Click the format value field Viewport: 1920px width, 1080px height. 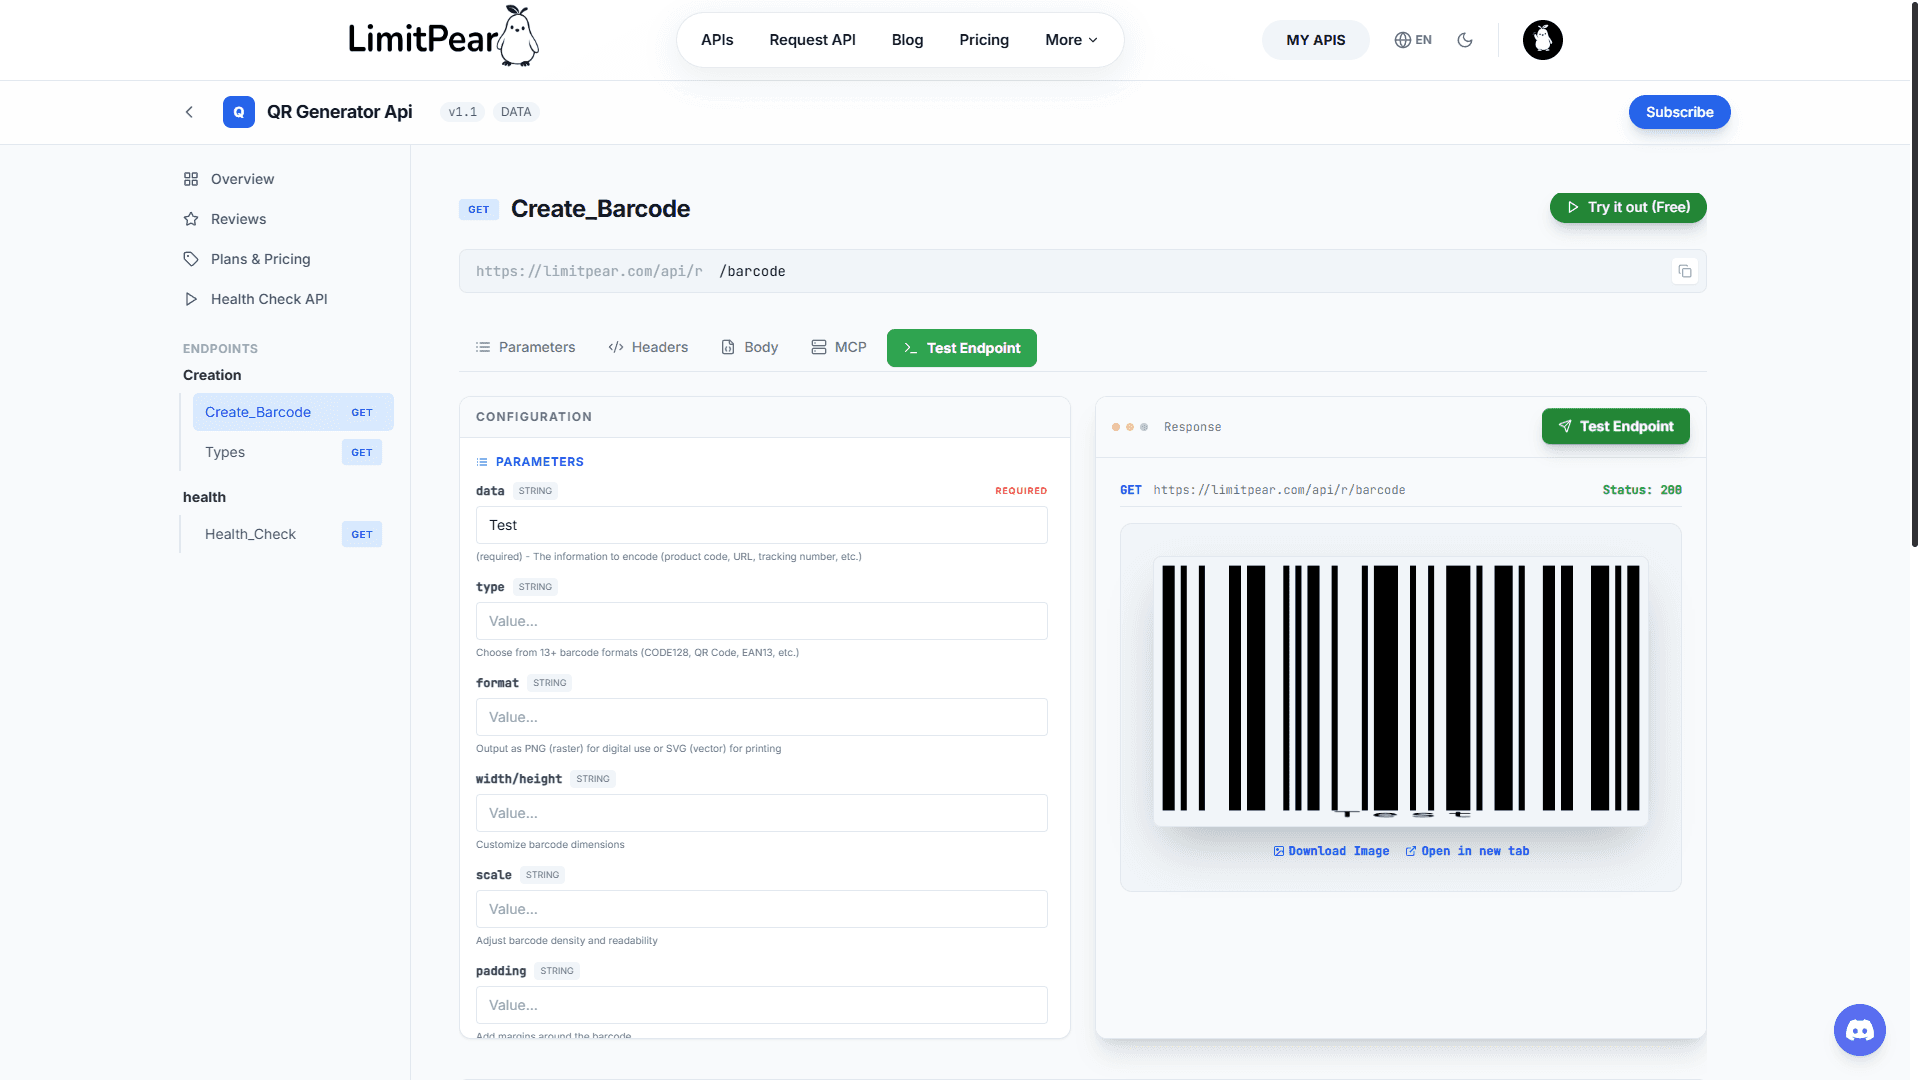click(x=761, y=717)
